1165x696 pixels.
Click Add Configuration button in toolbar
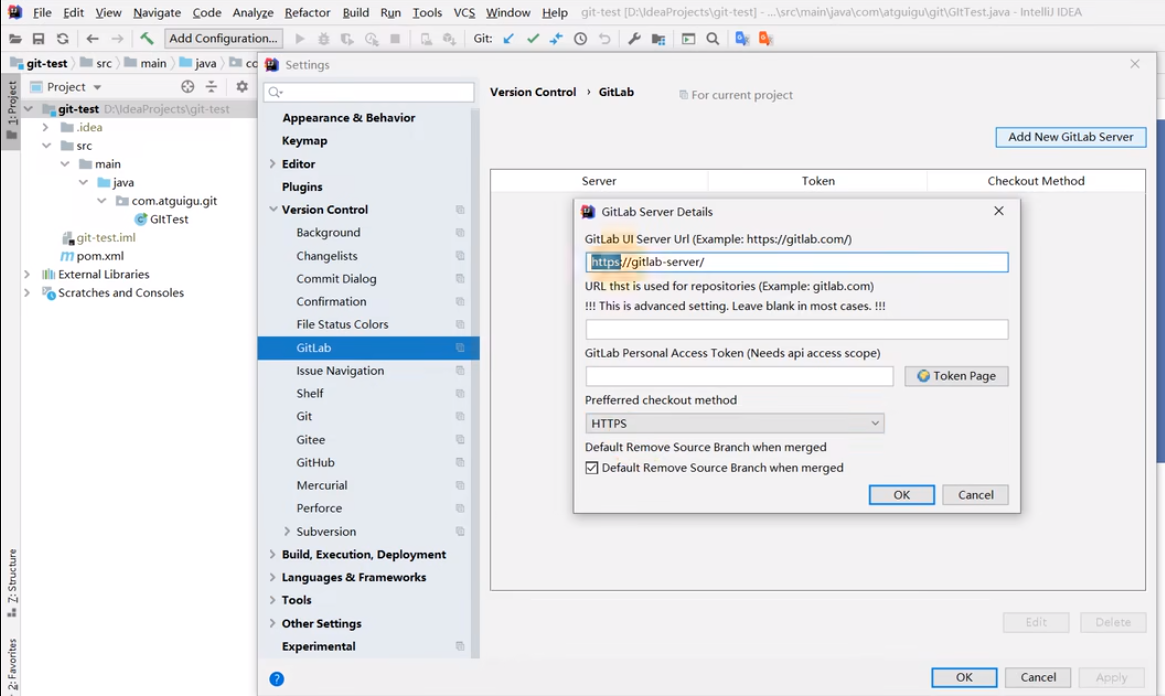223,39
